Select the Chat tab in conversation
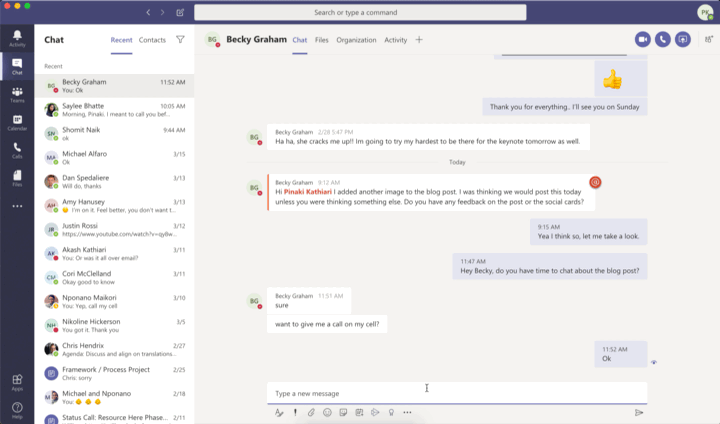The width and height of the screenshot is (720, 424). point(299,40)
